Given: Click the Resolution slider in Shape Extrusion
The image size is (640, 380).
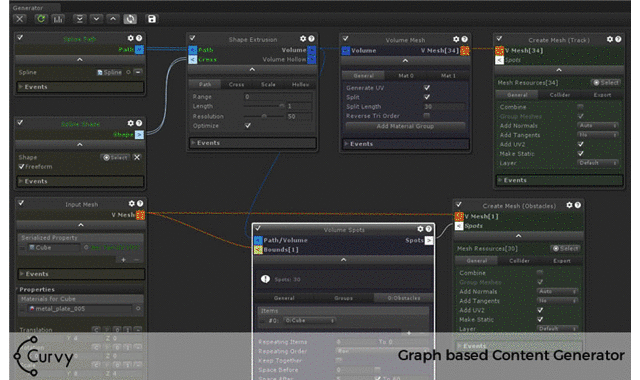Looking at the screenshot, I should [264, 116].
